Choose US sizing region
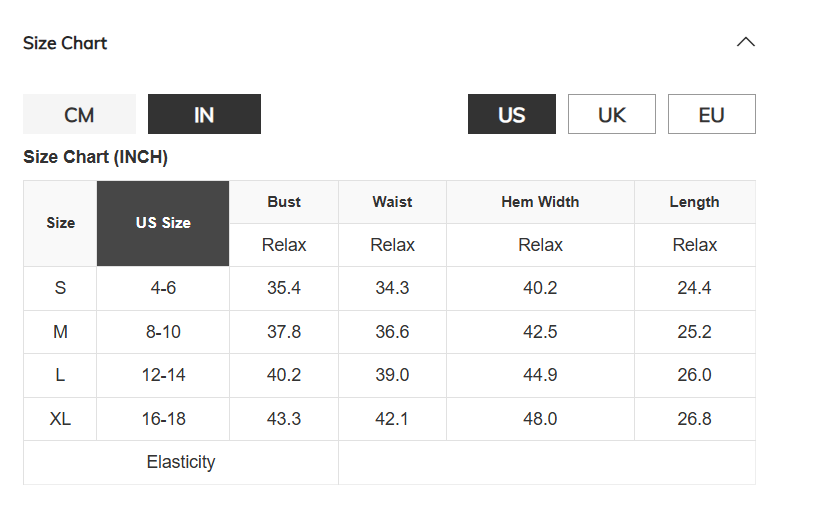Image resolution: width=825 pixels, height=505 pixels. (x=511, y=114)
